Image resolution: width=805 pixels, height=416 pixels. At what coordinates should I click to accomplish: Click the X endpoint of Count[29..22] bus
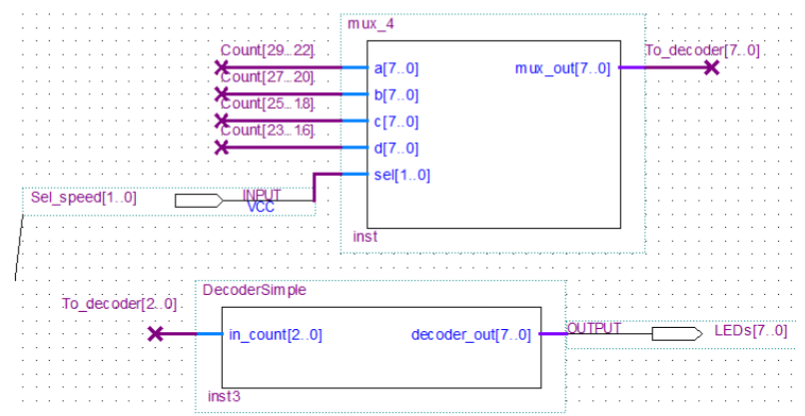tap(221, 67)
